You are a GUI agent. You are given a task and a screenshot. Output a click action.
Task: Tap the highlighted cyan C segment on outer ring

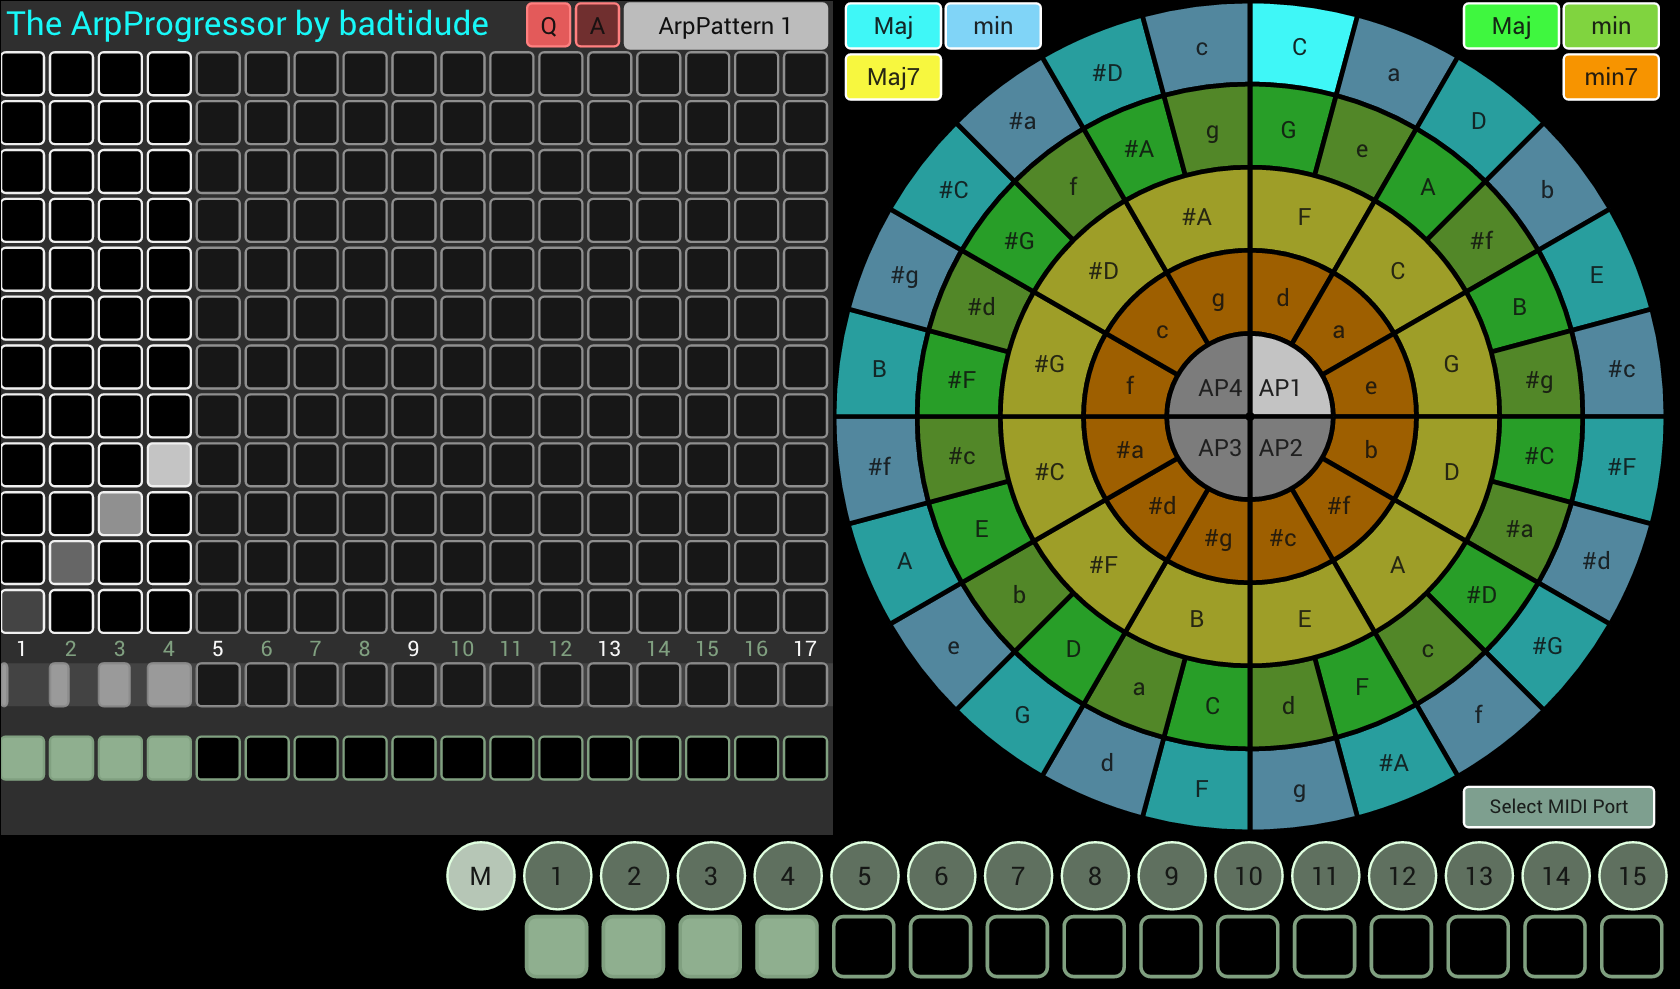1299,47
